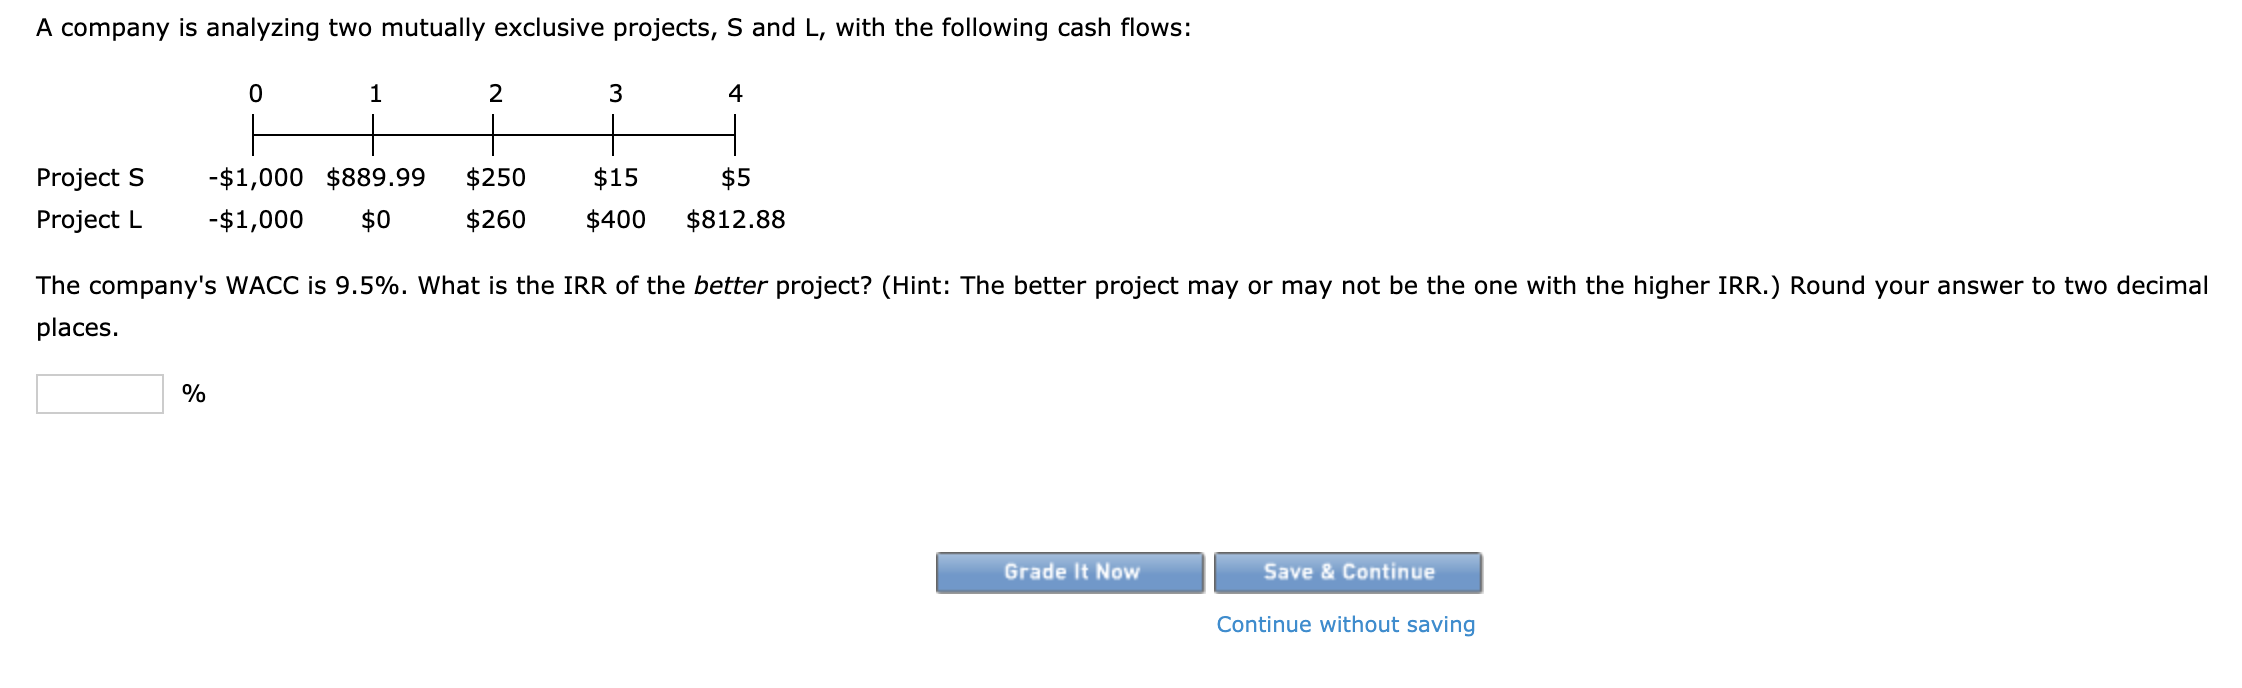Screen dimensions: 2242x688
Task: Click the timeline marker for period 4
Action: [736, 95]
